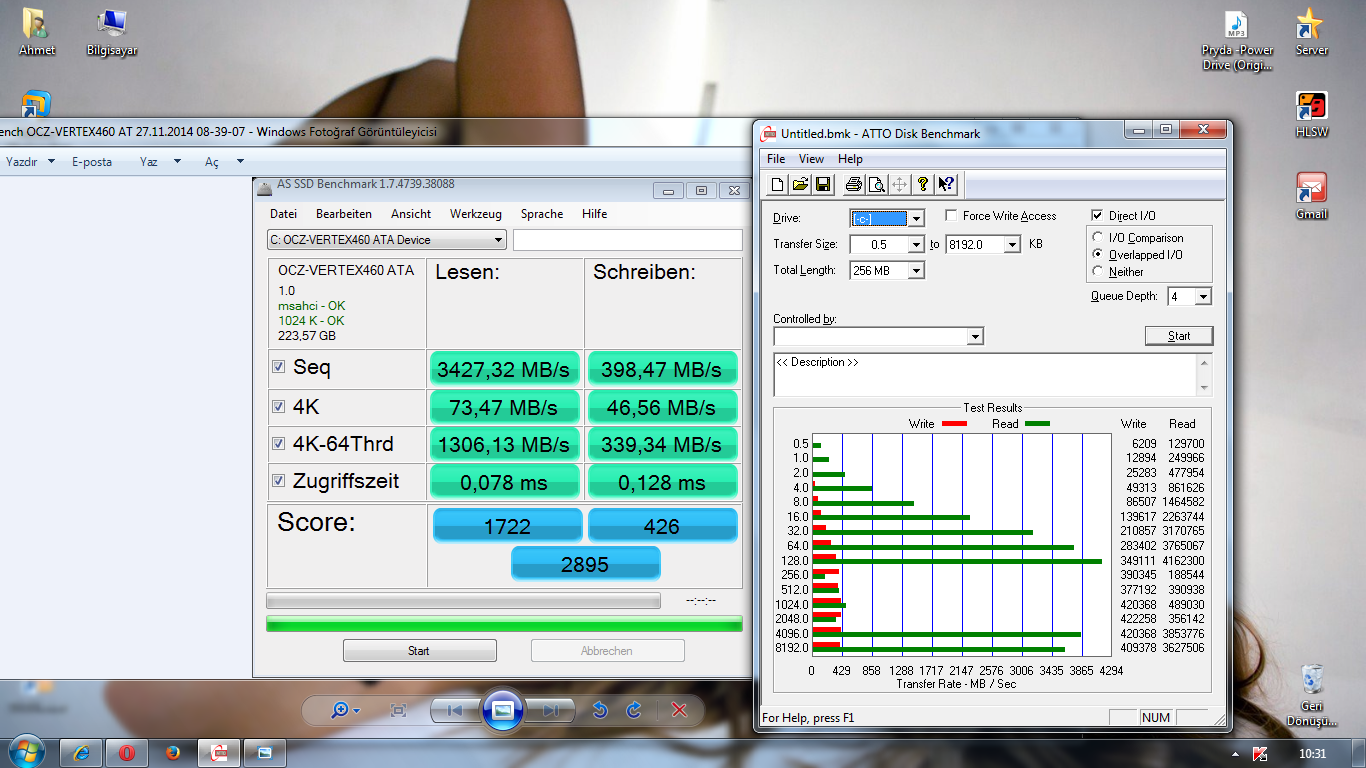The width and height of the screenshot is (1366, 768).
Task: Open the Ahmet user folder on desktop
Action: [x=37, y=31]
